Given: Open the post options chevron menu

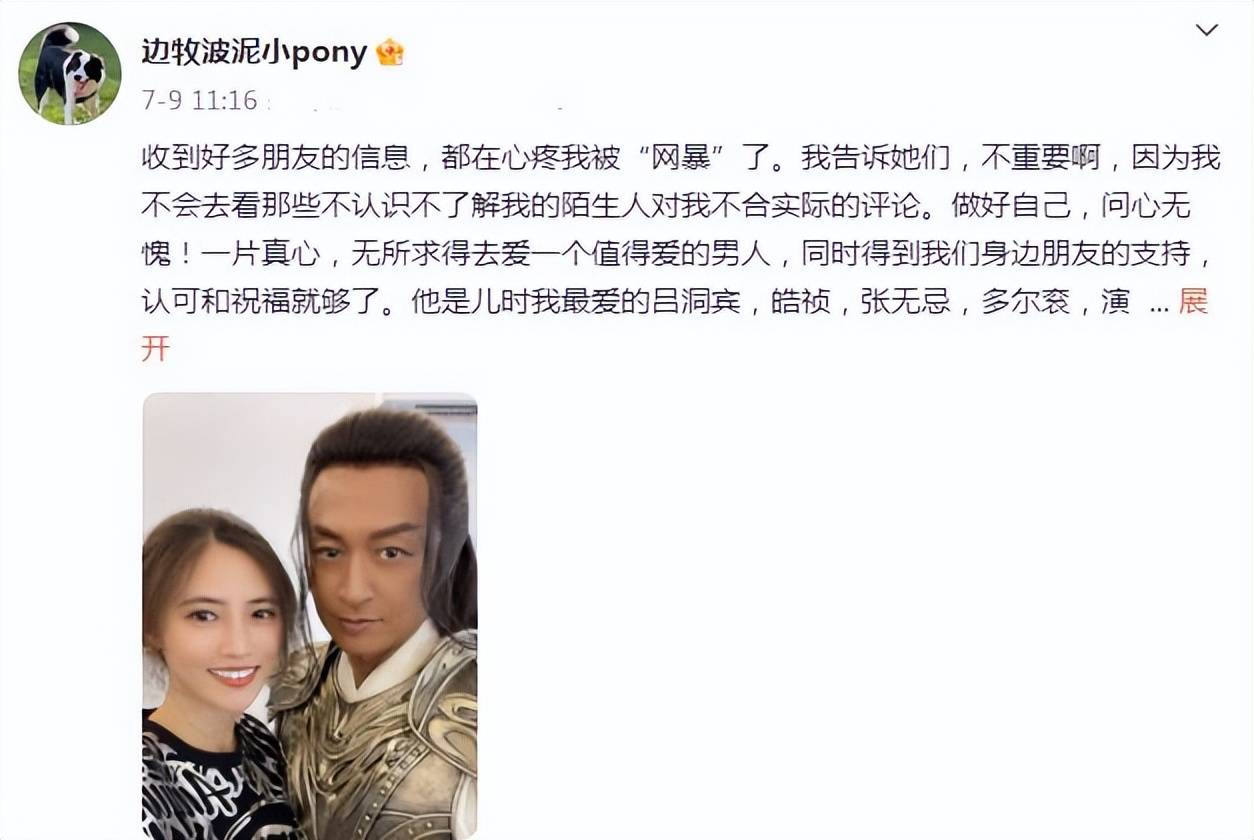Looking at the screenshot, I should 1207,30.
